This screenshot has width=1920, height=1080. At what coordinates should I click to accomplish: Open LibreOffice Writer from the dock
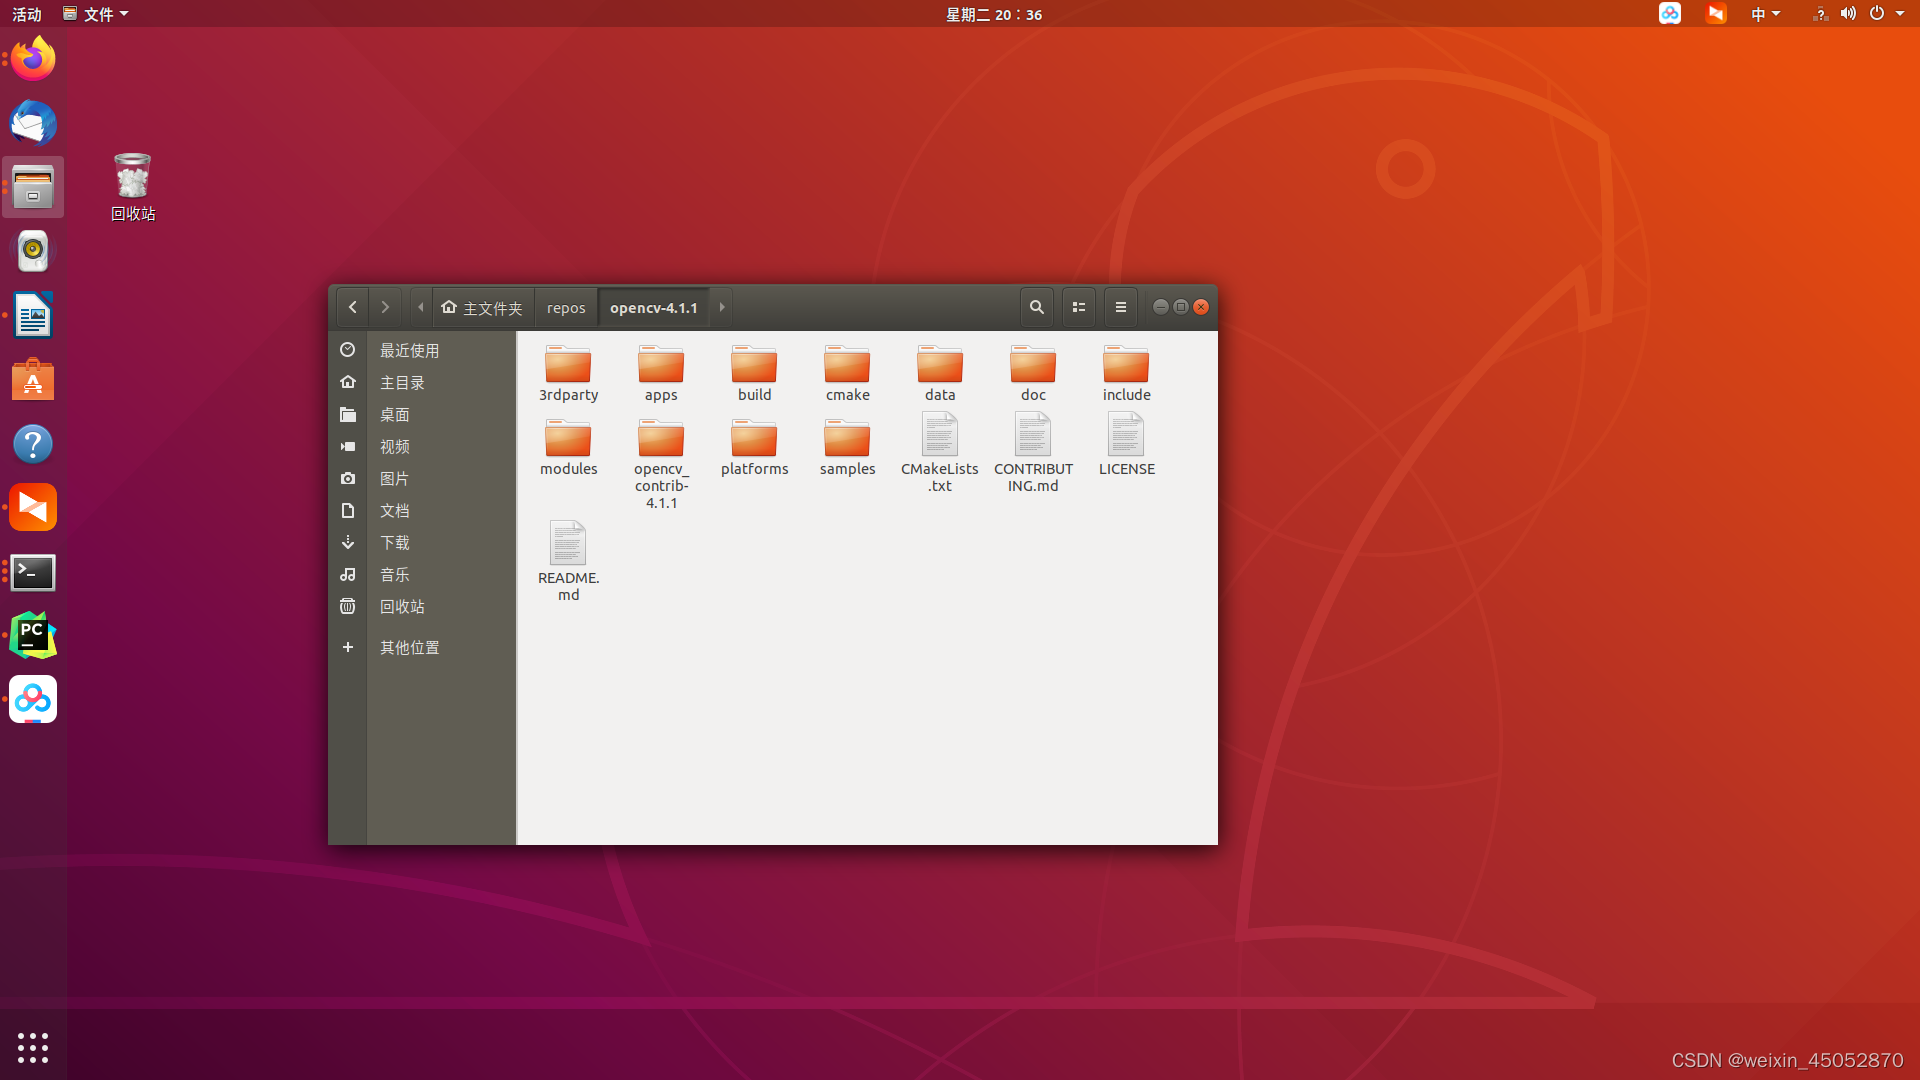coord(33,315)
